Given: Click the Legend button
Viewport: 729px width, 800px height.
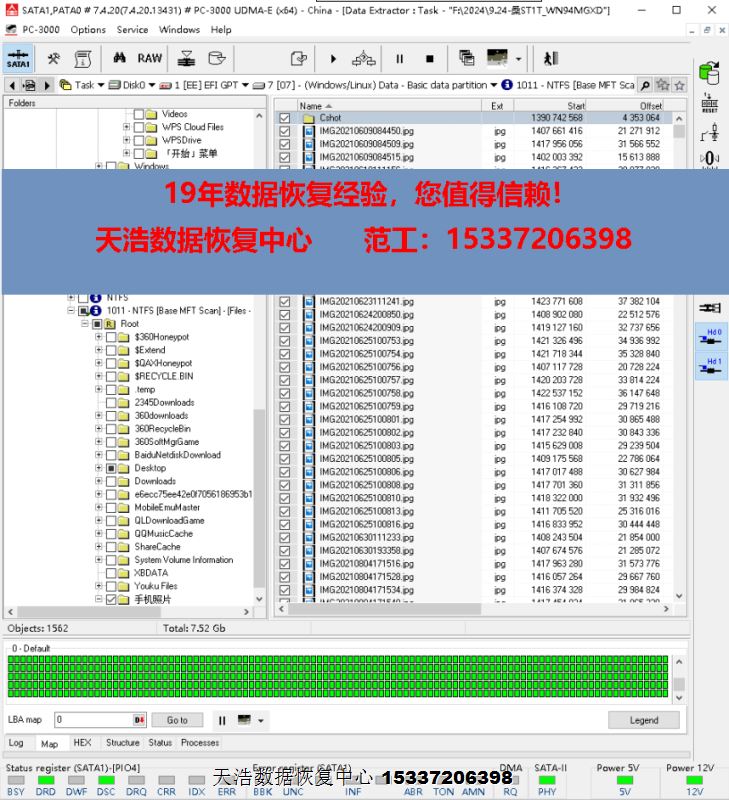Looking at the screenshot, I should (644, 720).
